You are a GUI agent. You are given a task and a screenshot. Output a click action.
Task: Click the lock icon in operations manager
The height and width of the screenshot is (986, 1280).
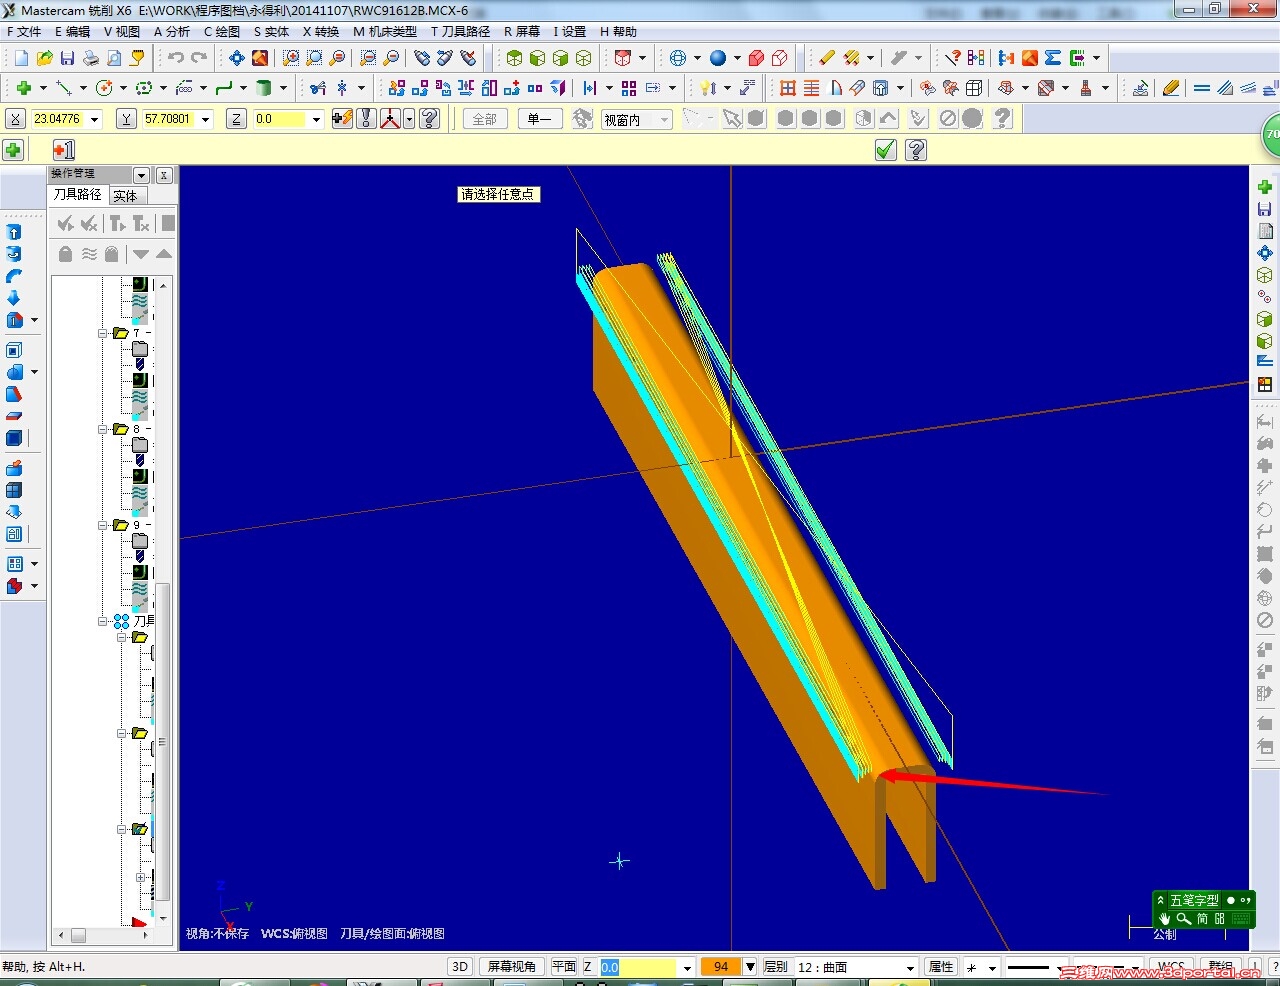pyautogui.click(x=66, y=254)
